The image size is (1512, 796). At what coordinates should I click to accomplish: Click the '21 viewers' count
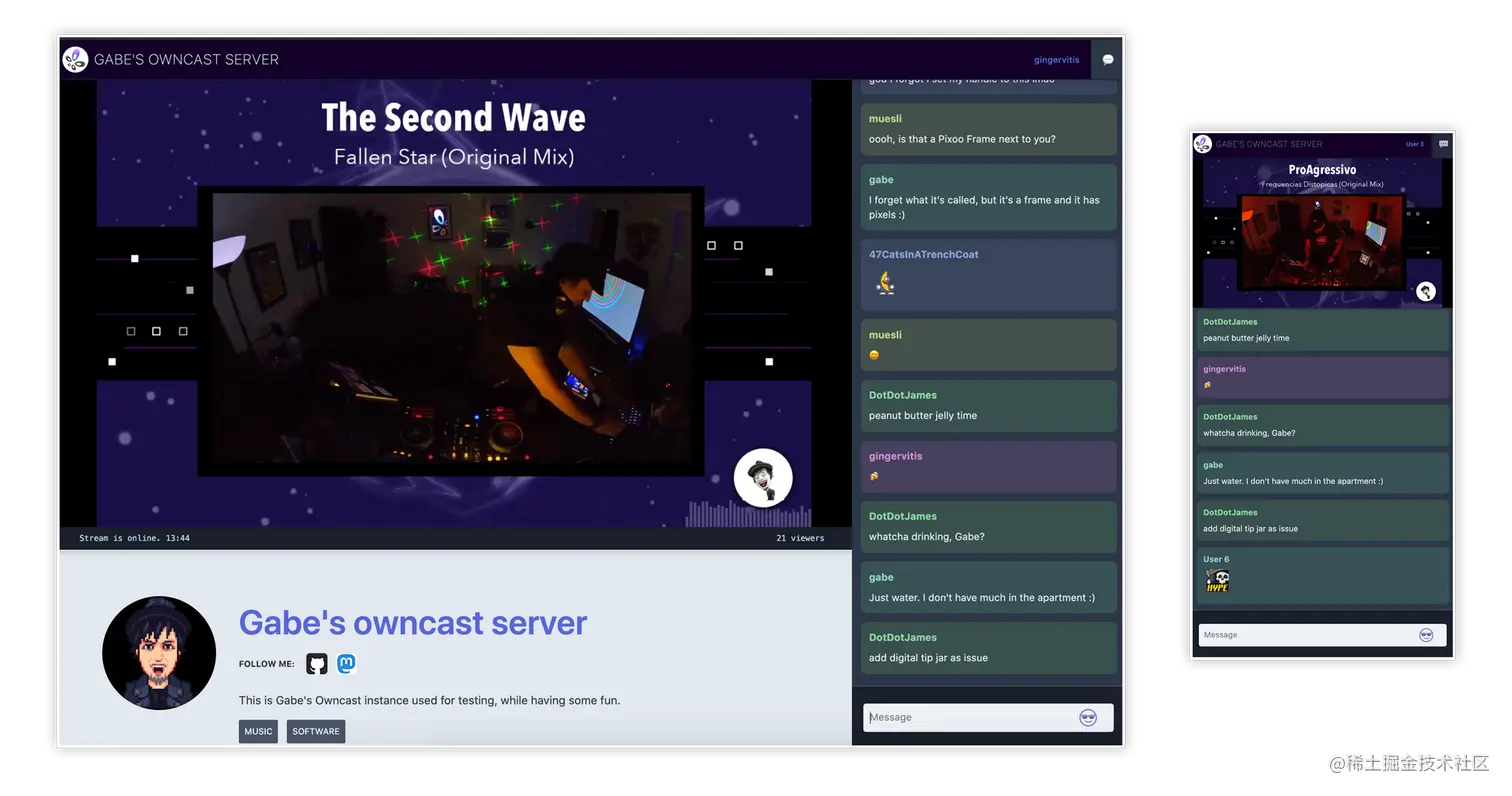(800, 538)
